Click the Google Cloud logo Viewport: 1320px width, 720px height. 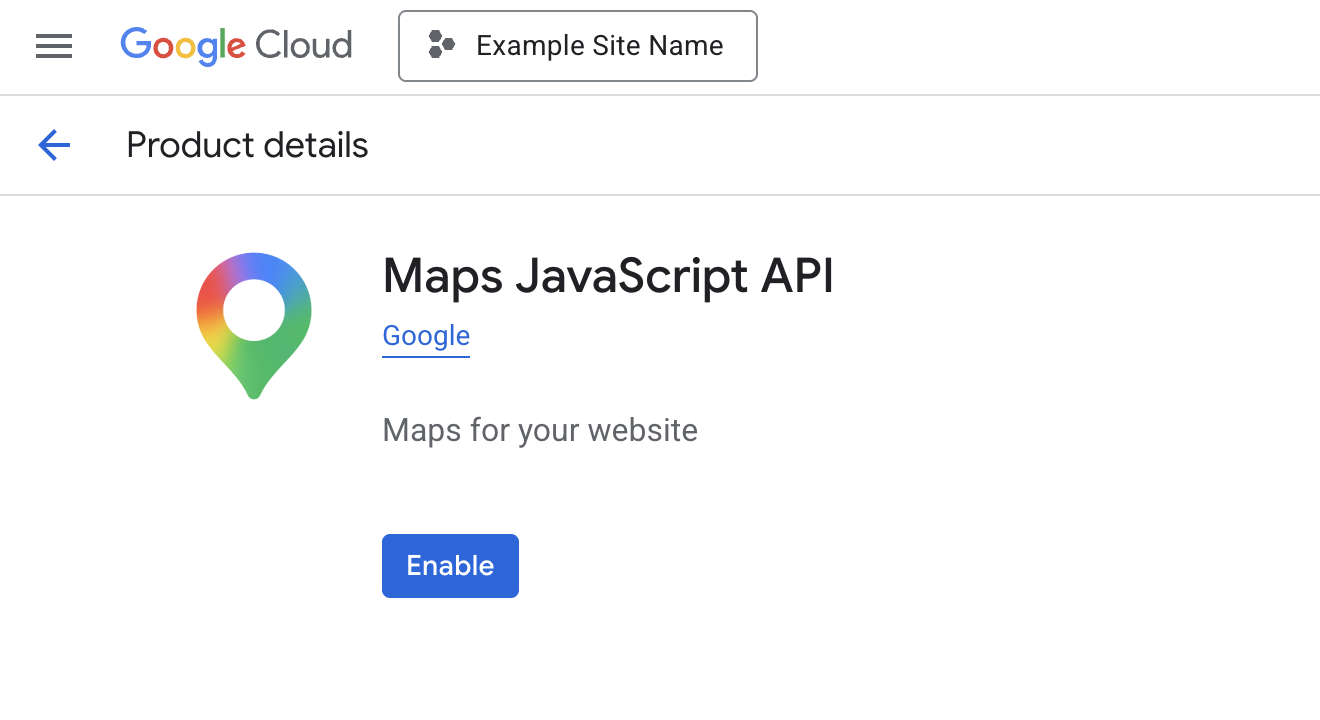(x=236, y=46)
